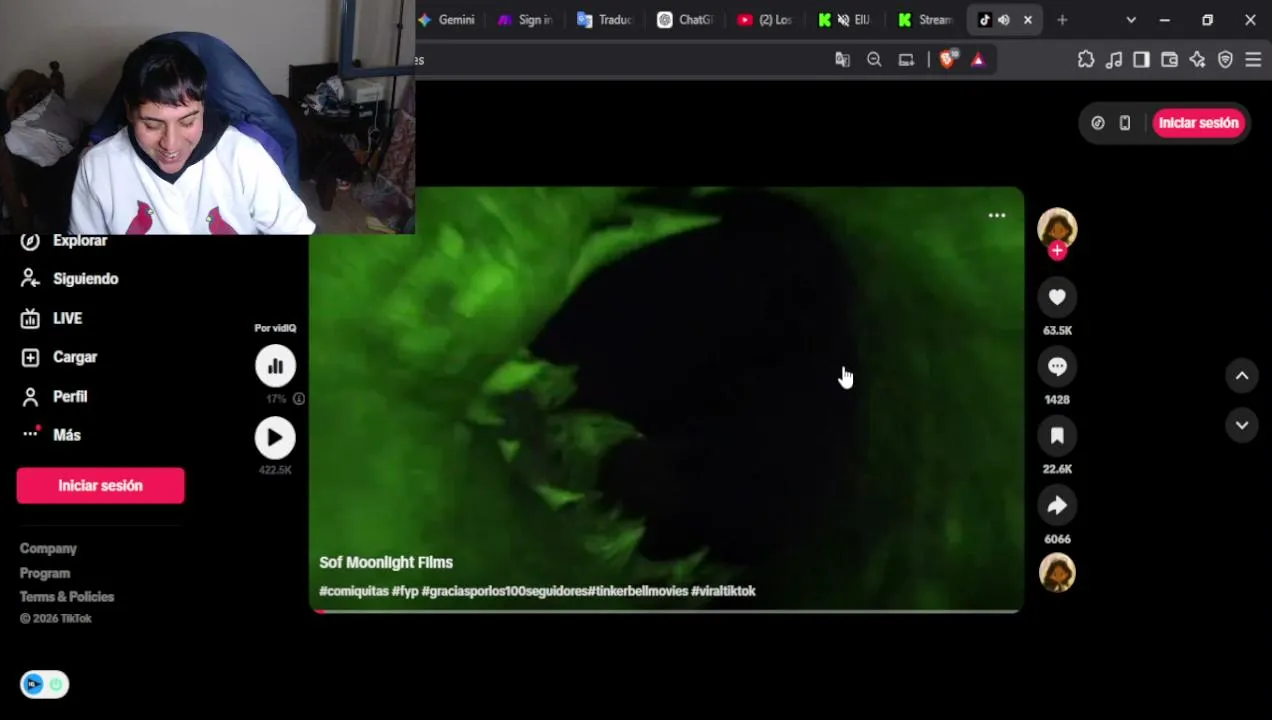1272x720 pixels.
Task: Click the translate page icon in address bar
Action: 842,60
